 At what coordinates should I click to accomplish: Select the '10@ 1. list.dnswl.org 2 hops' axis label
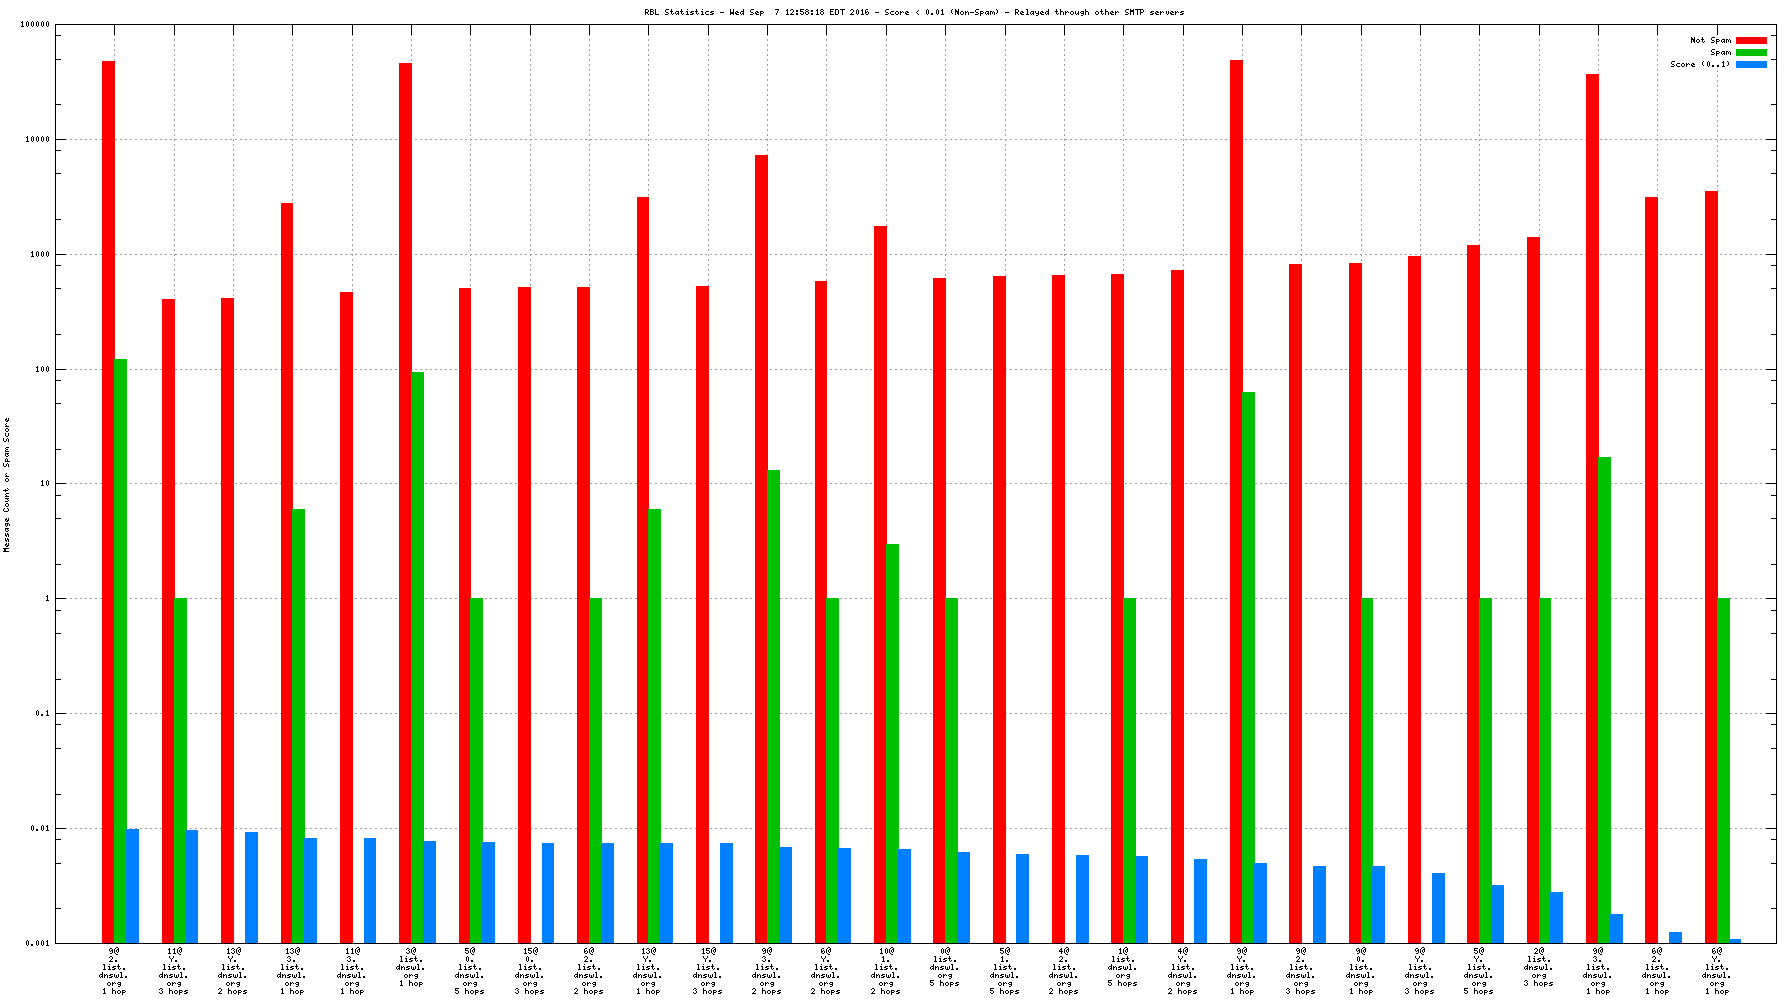coord(886,971)
